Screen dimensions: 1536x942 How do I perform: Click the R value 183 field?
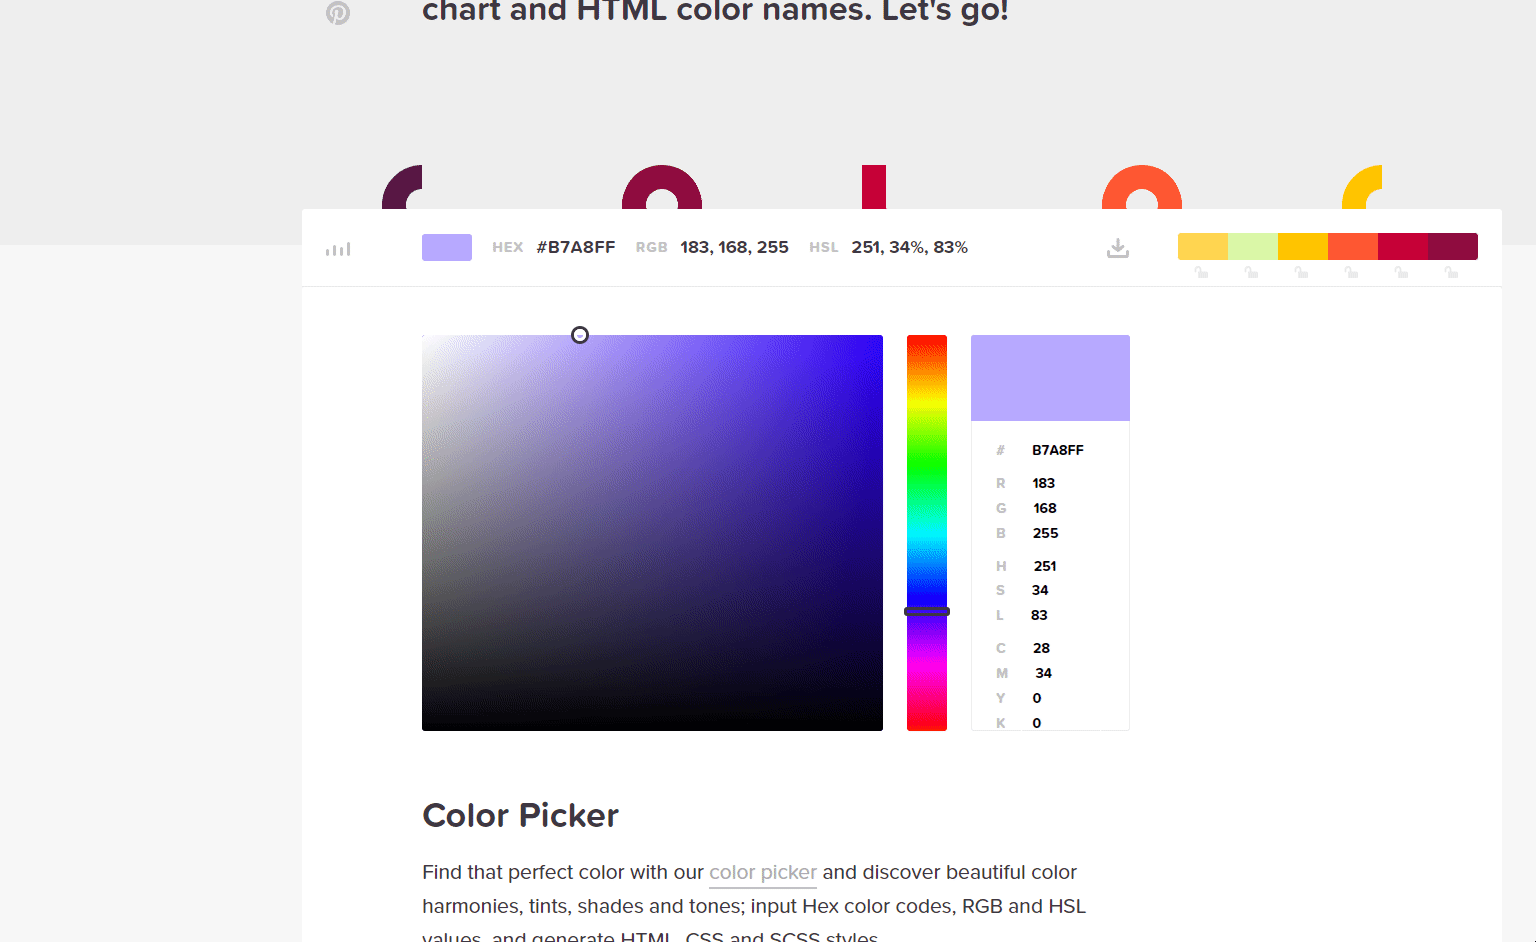1044,483
